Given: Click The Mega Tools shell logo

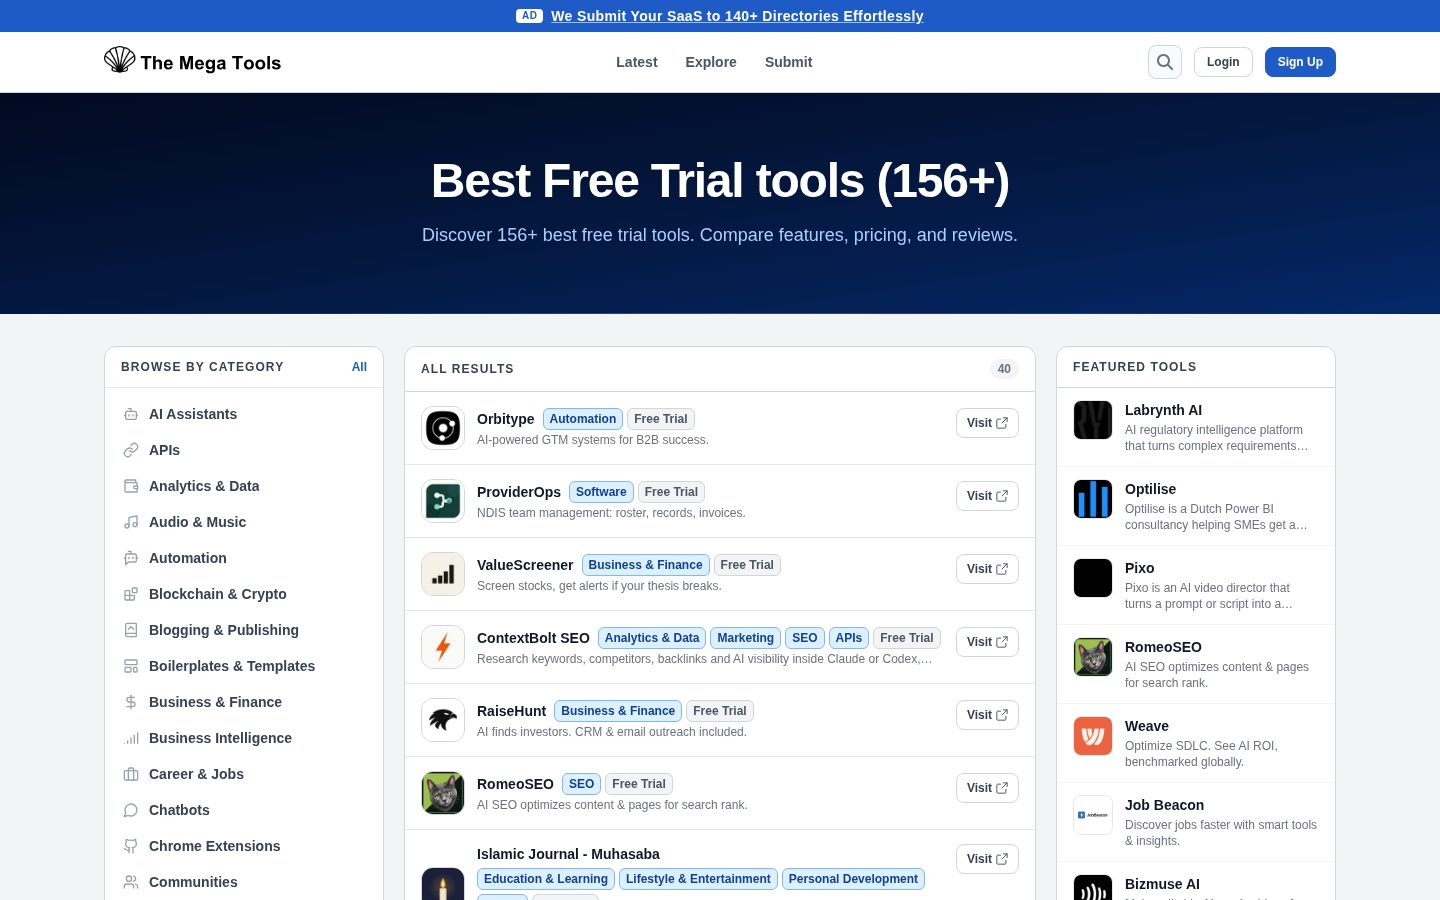Looking at the screenshot, I should pos(119,60).
